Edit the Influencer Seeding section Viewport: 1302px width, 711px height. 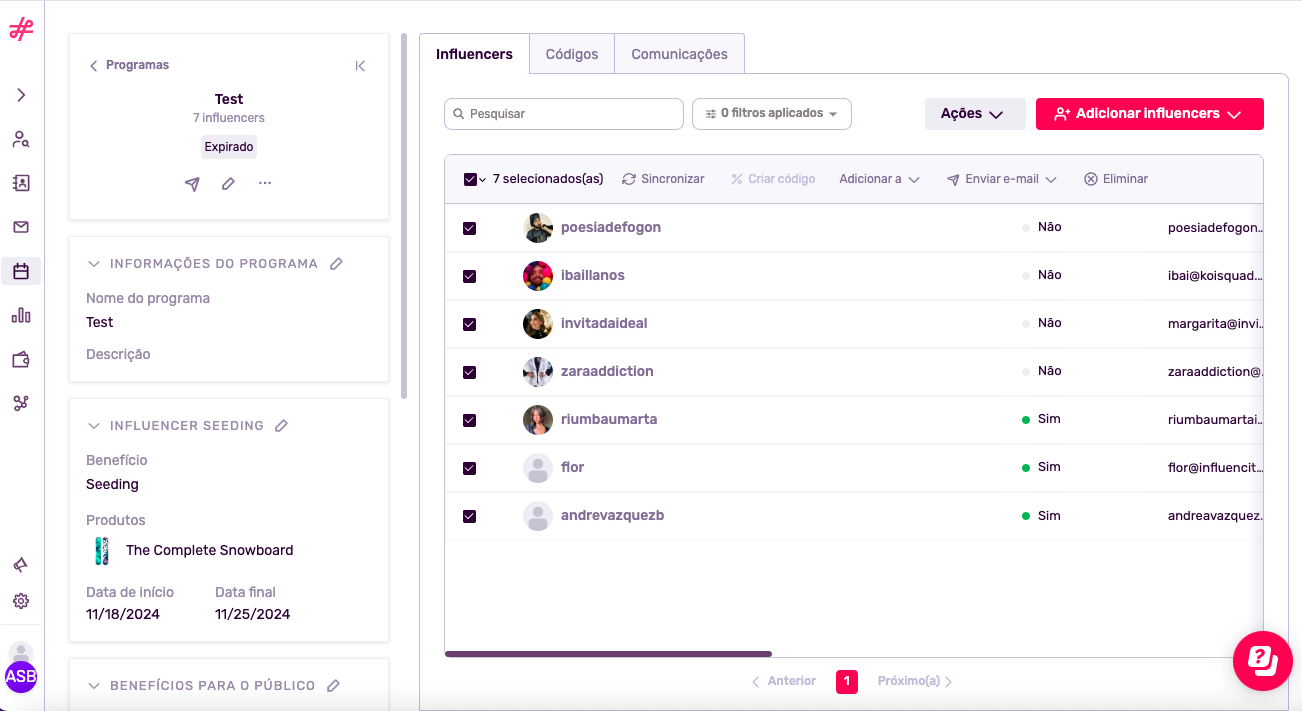click(x=282, y=426)
